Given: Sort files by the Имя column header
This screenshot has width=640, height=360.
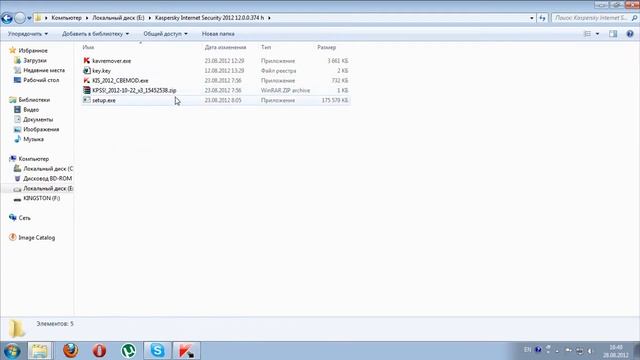Looking at the screenshot, I should 88,47.
